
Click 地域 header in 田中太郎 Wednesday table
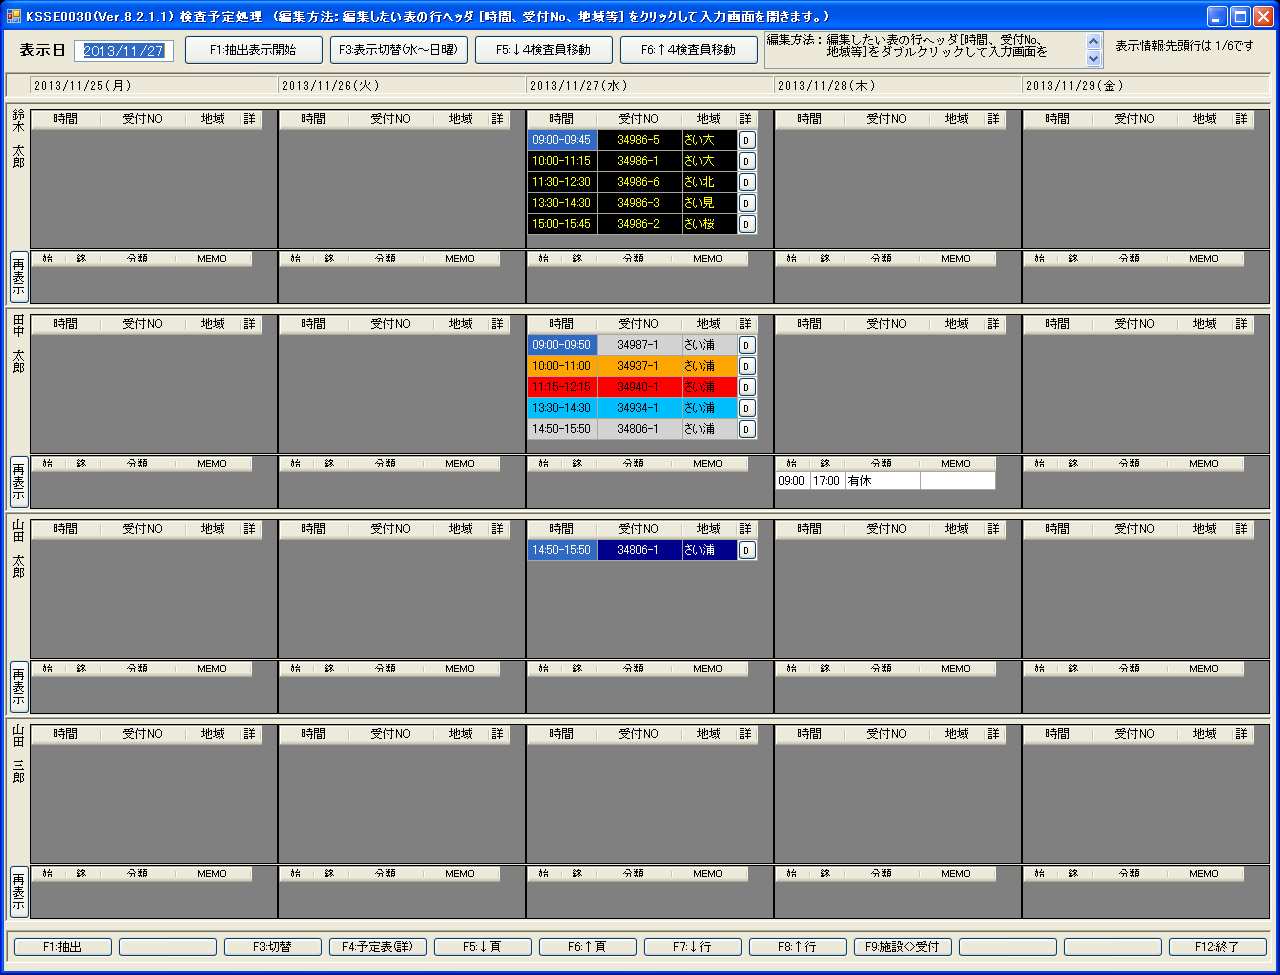coord(709,324)
